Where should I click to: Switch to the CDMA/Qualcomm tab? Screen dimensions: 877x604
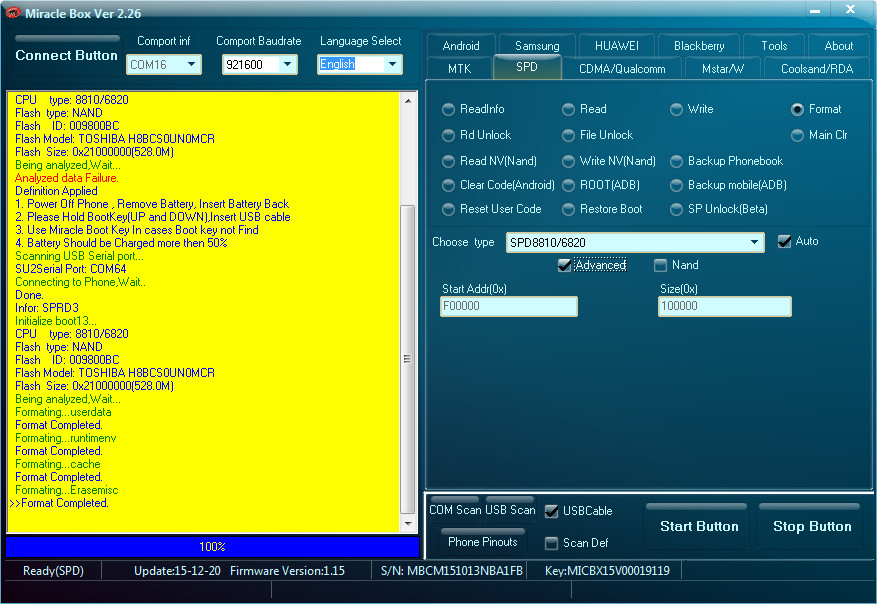tap(622, 68)
